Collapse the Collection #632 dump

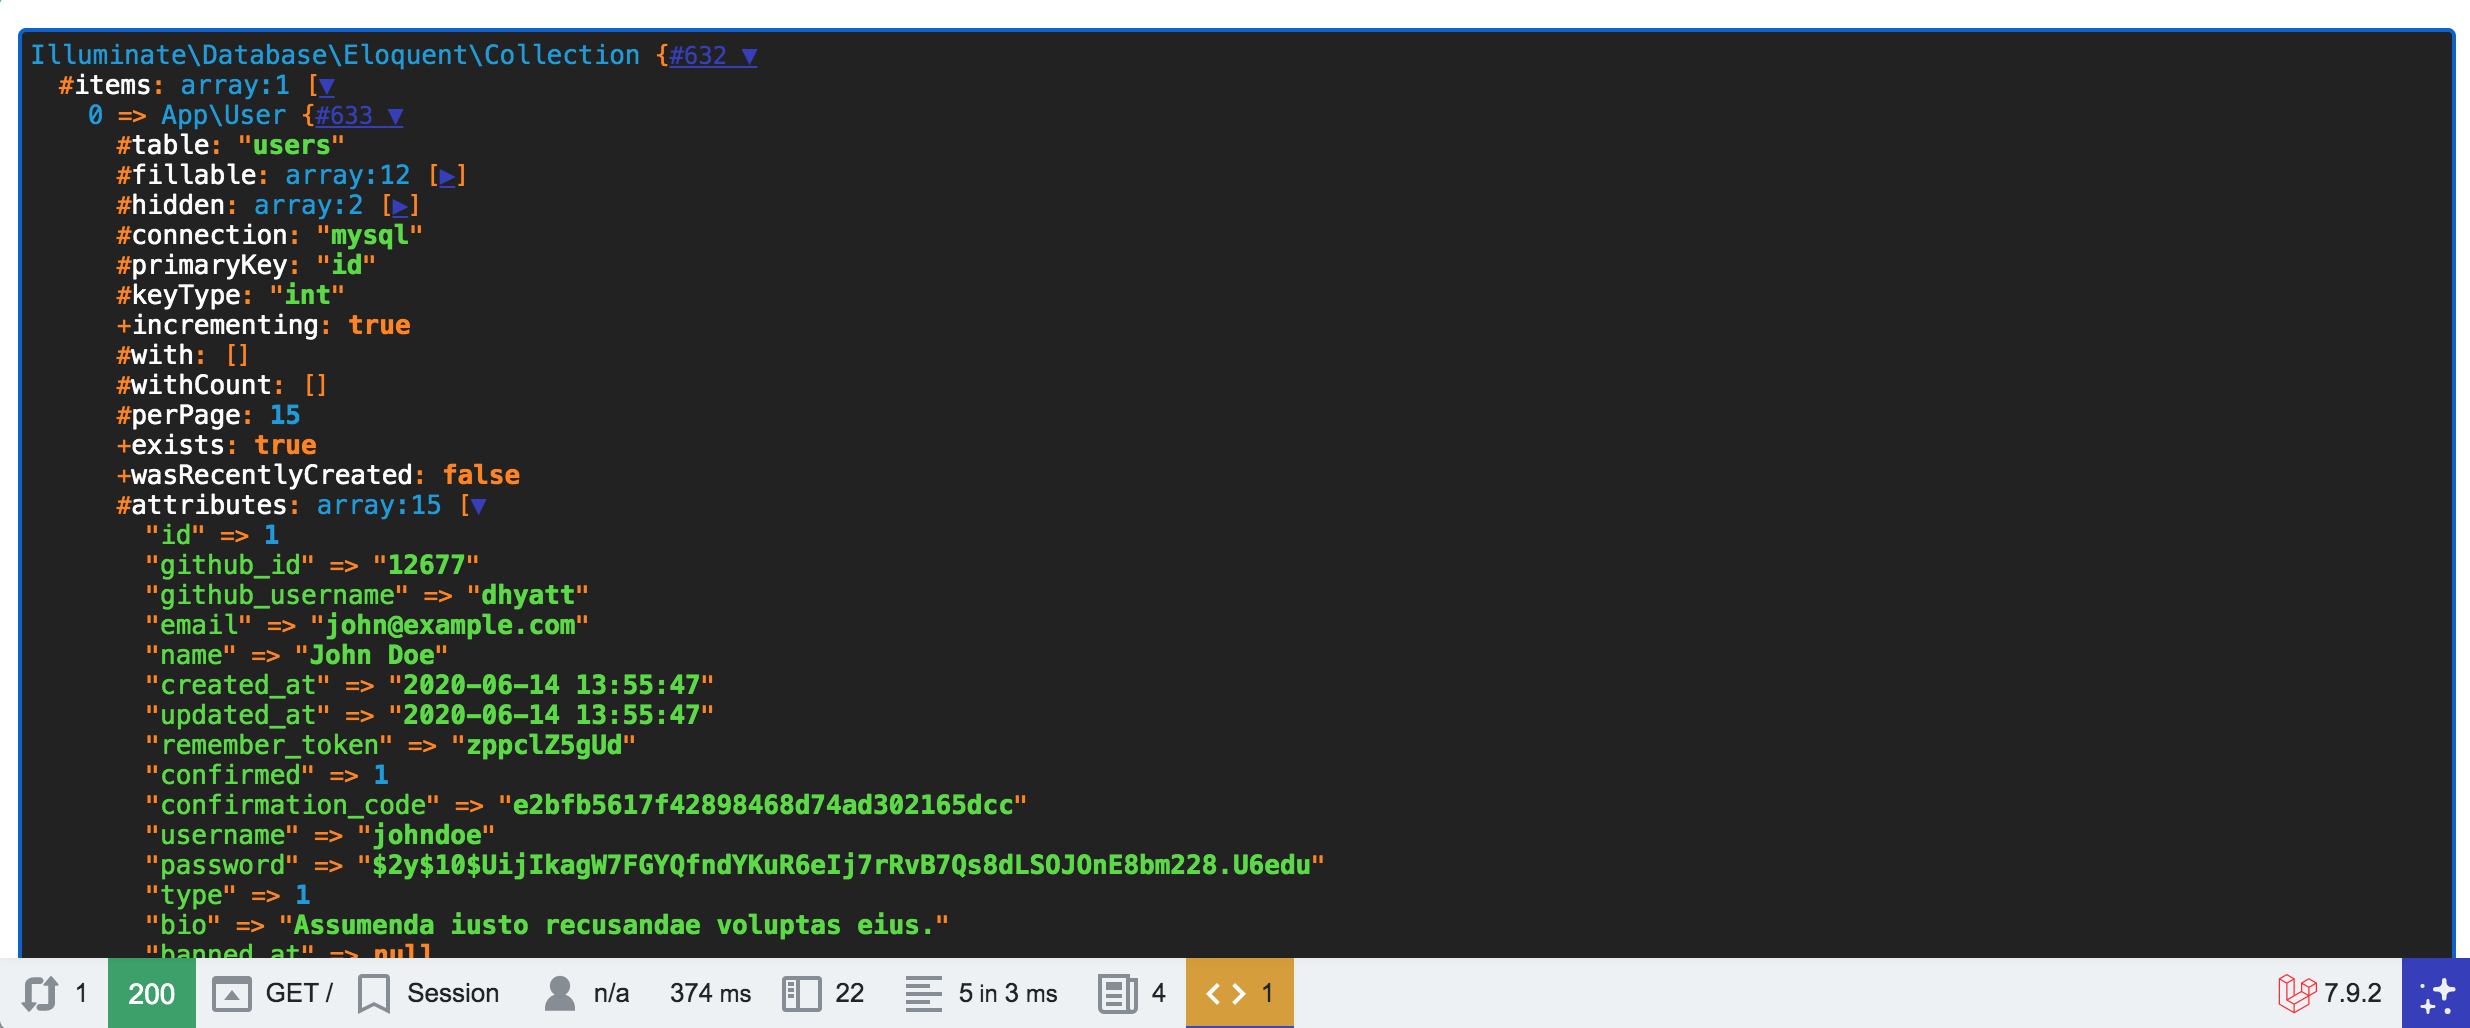[713, 56]
